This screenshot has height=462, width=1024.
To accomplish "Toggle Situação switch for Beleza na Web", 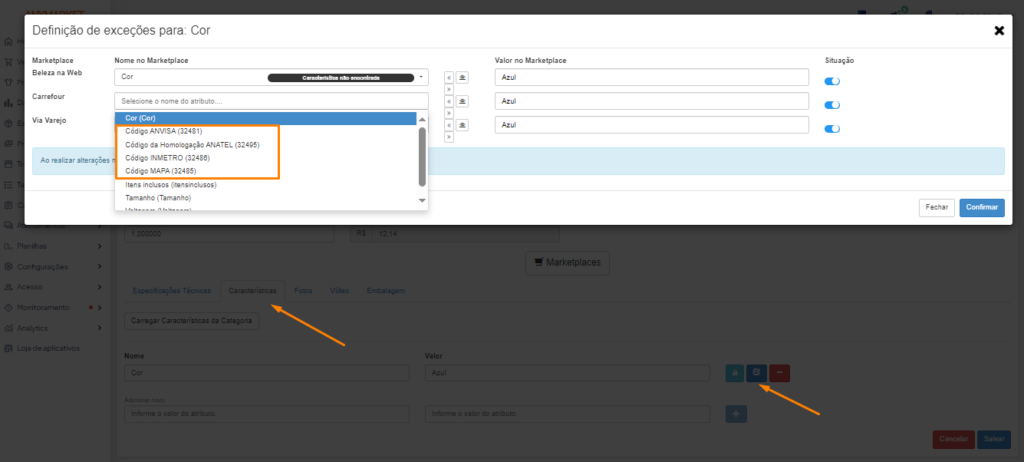I will 832,81.
